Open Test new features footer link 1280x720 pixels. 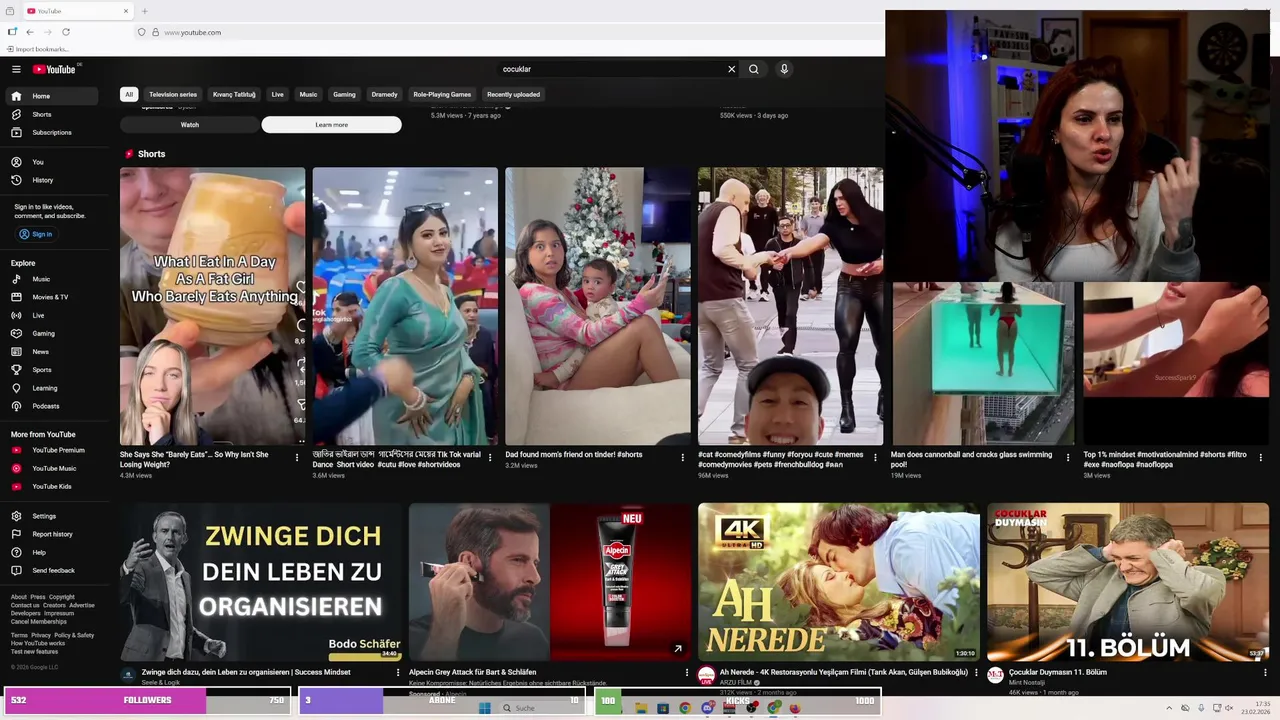coord(34,651)
